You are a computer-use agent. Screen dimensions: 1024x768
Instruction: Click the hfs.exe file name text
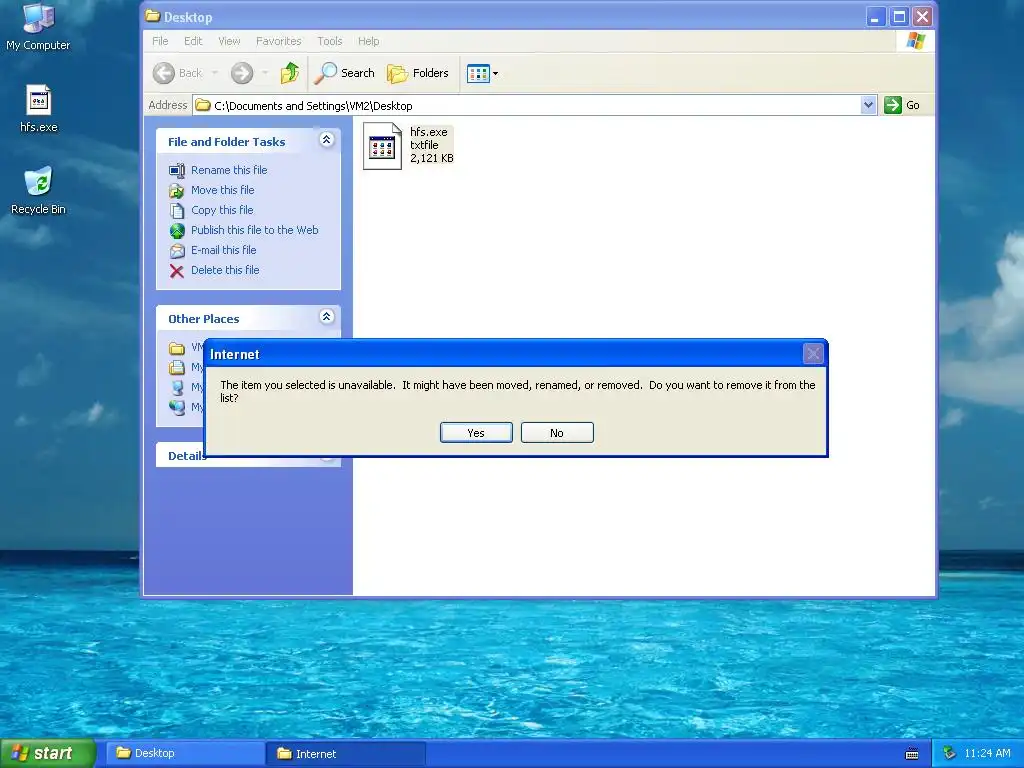click(x=428, y=132)
